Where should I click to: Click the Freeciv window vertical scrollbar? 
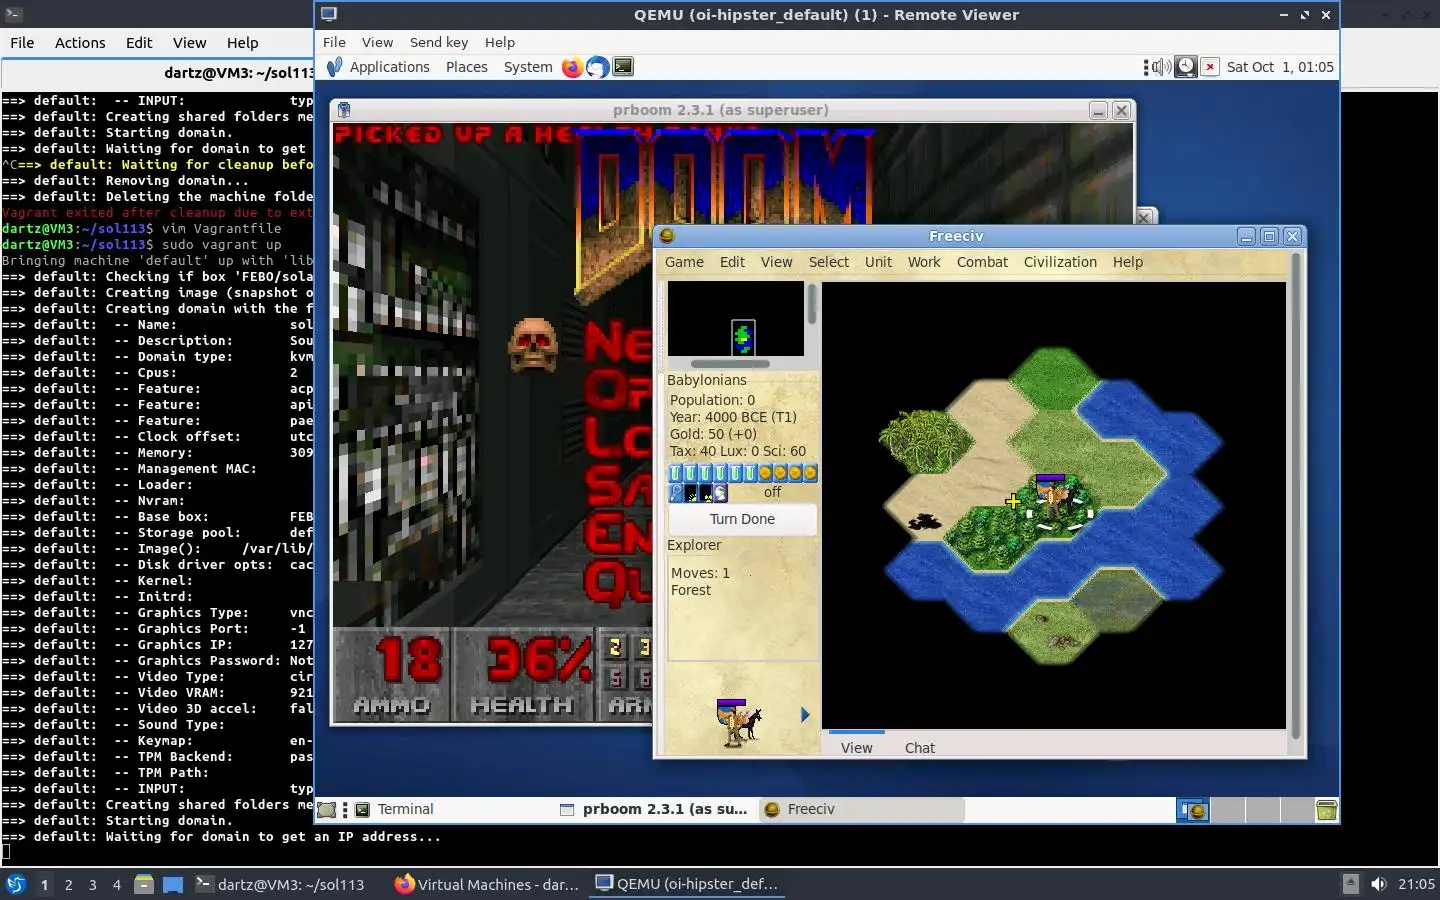[1296, 495]
